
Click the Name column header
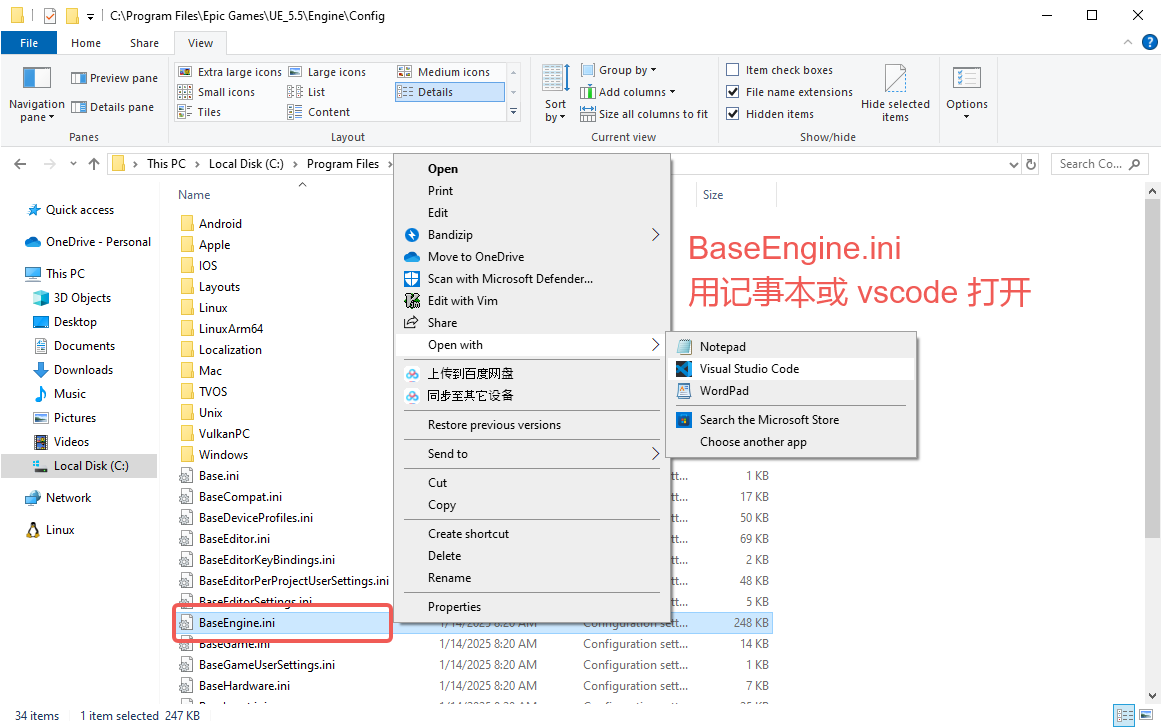pos(194,195)
